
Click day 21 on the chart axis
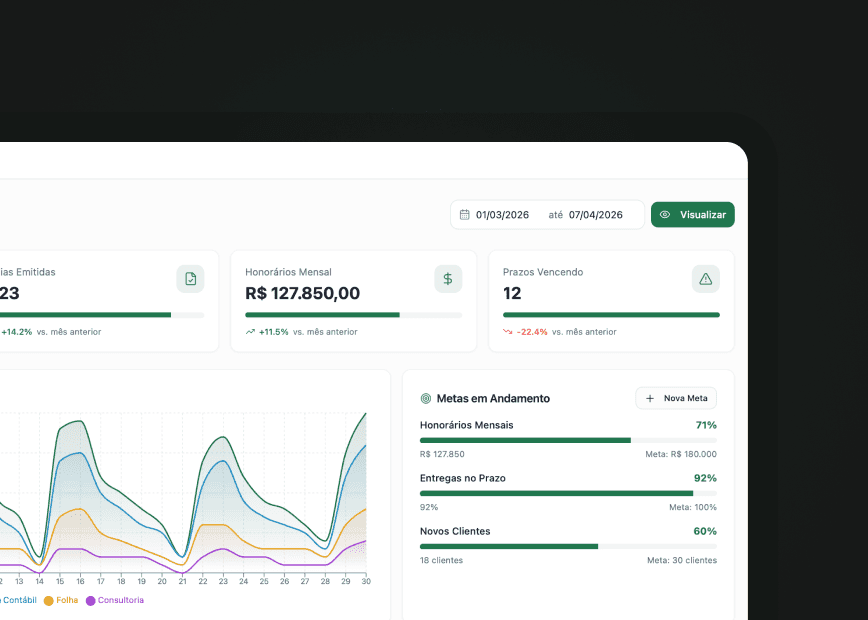(182, 581)
